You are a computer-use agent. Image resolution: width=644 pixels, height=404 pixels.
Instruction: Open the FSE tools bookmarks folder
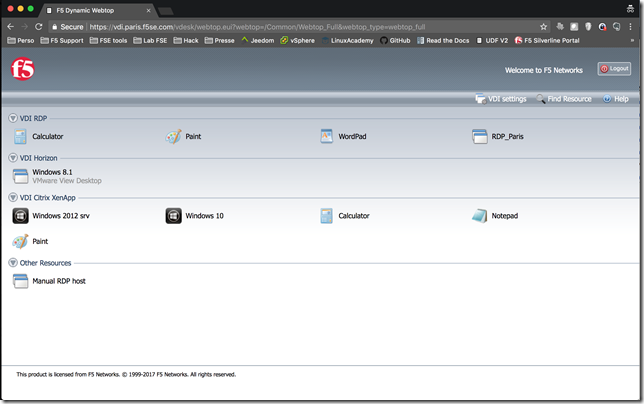point(108,40)
